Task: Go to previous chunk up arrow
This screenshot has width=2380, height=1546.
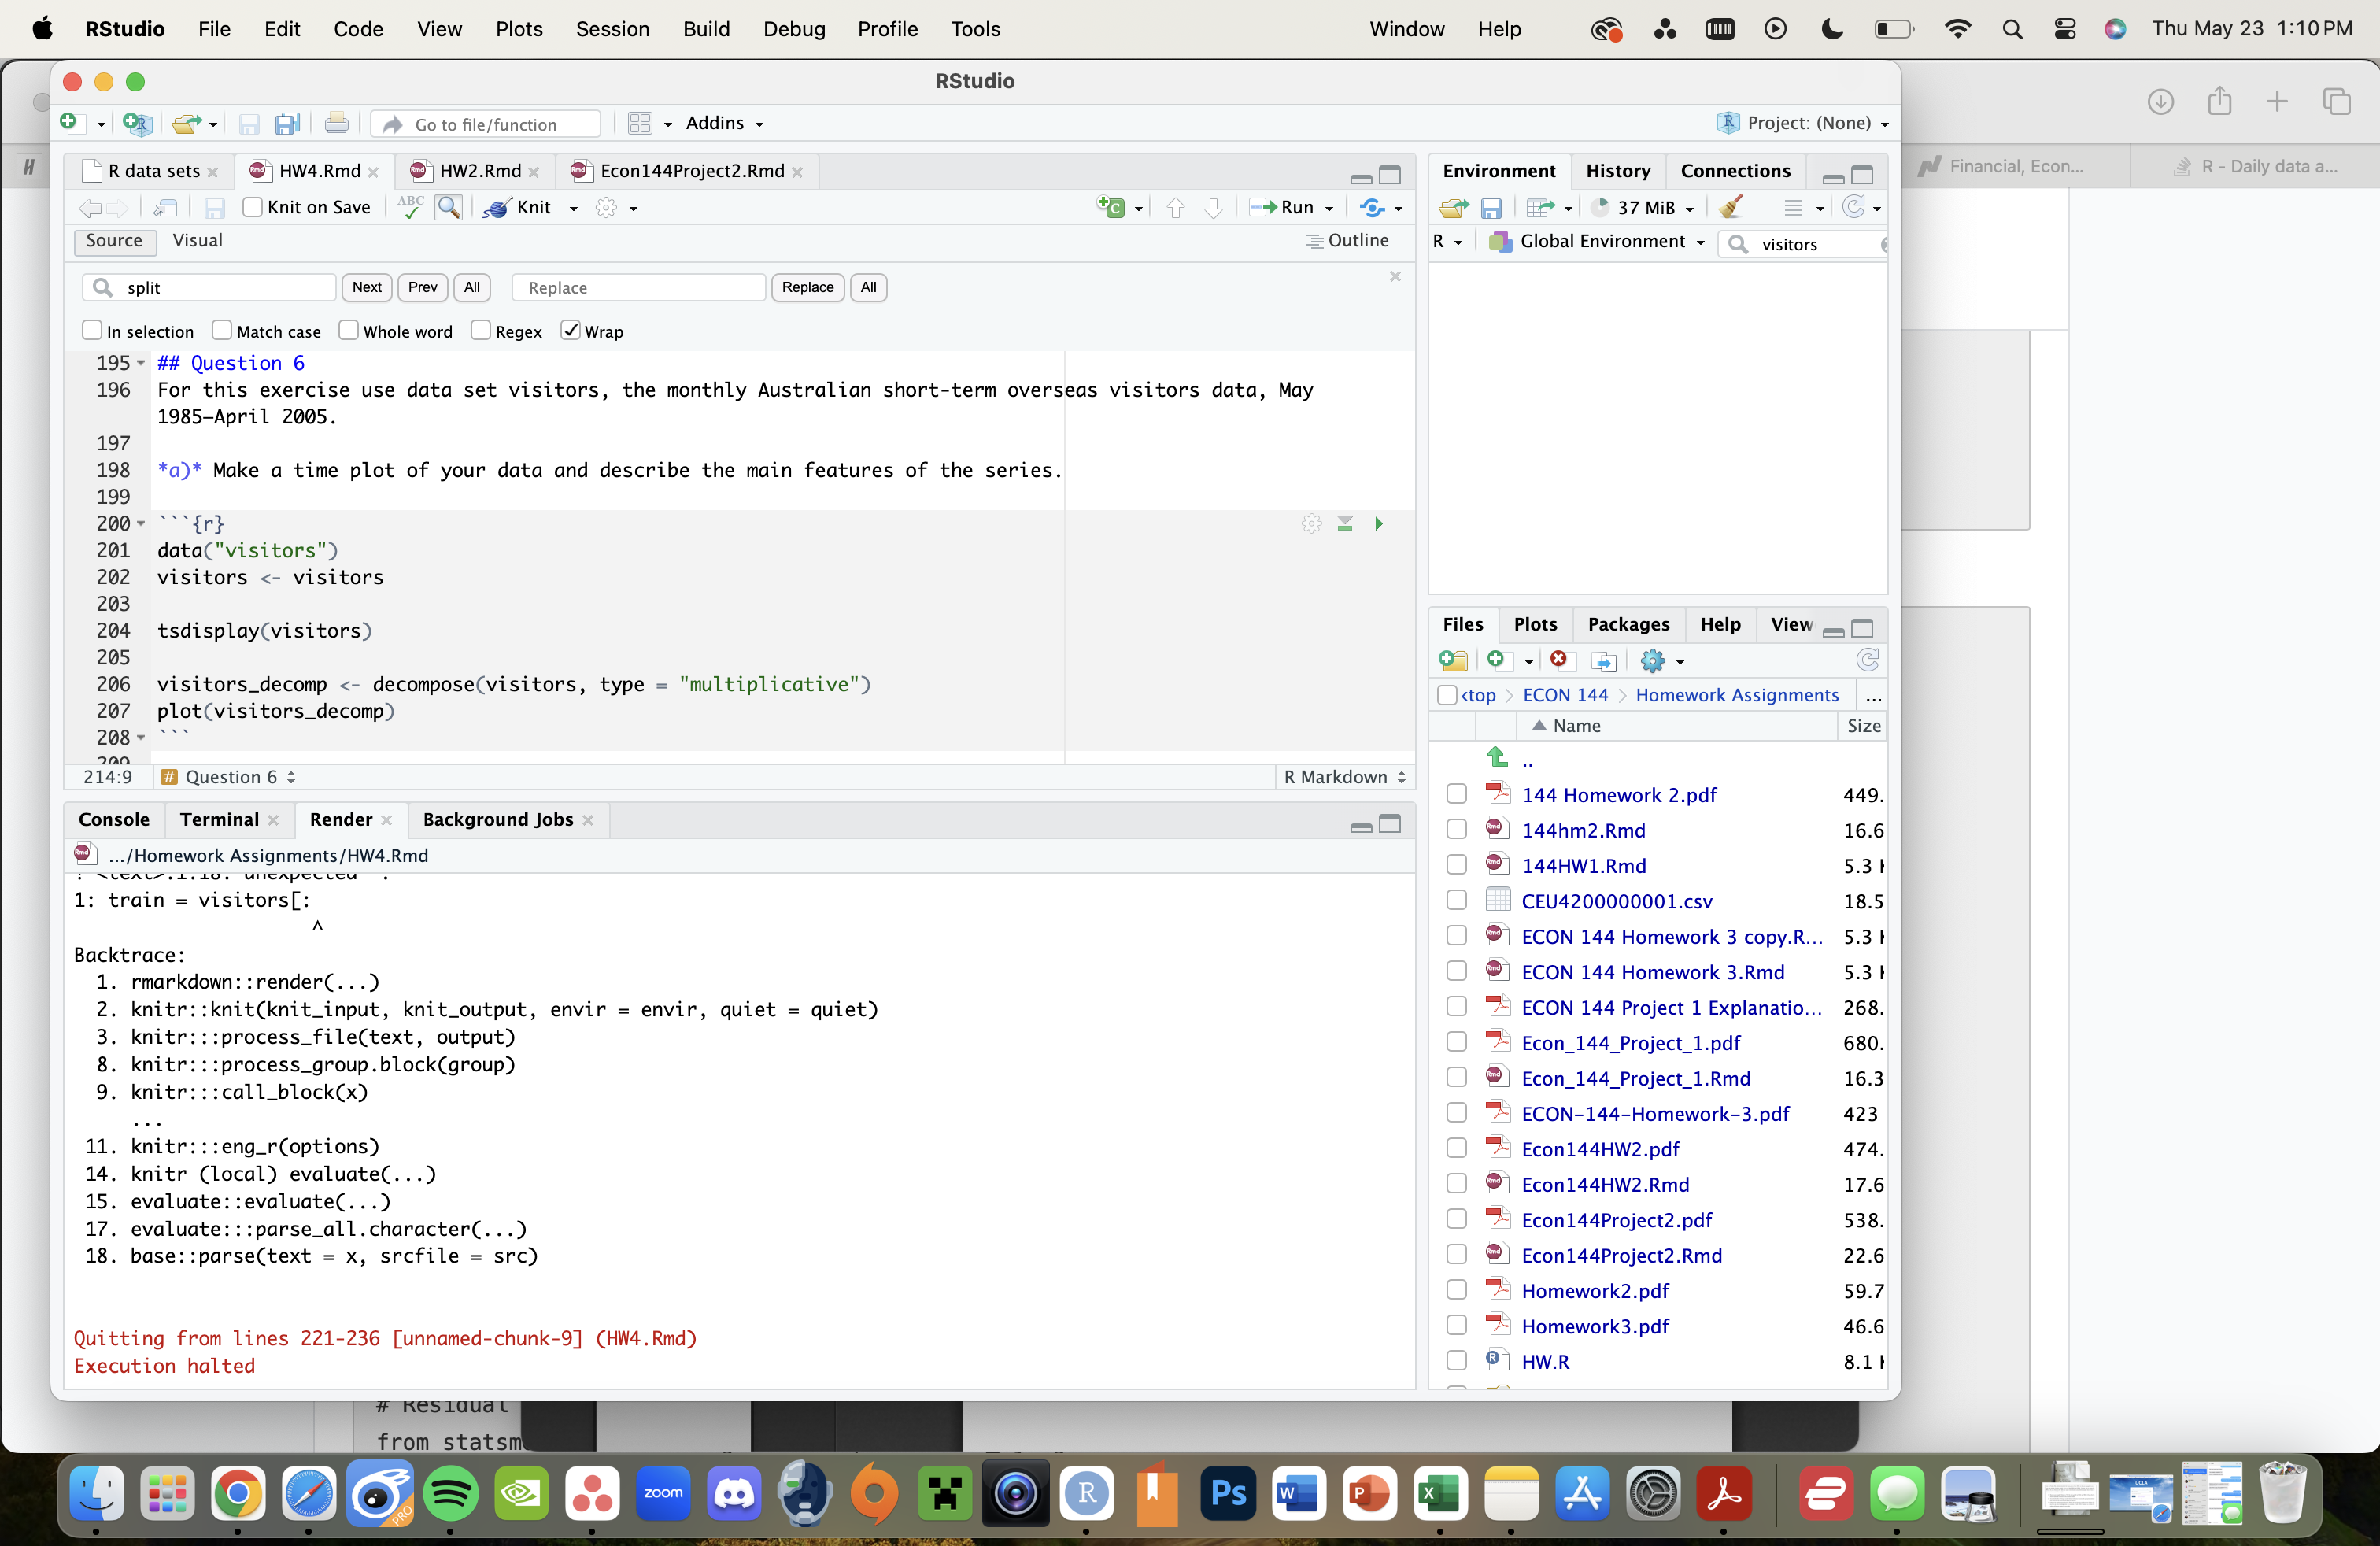Action: click(x=1176, y=207)
